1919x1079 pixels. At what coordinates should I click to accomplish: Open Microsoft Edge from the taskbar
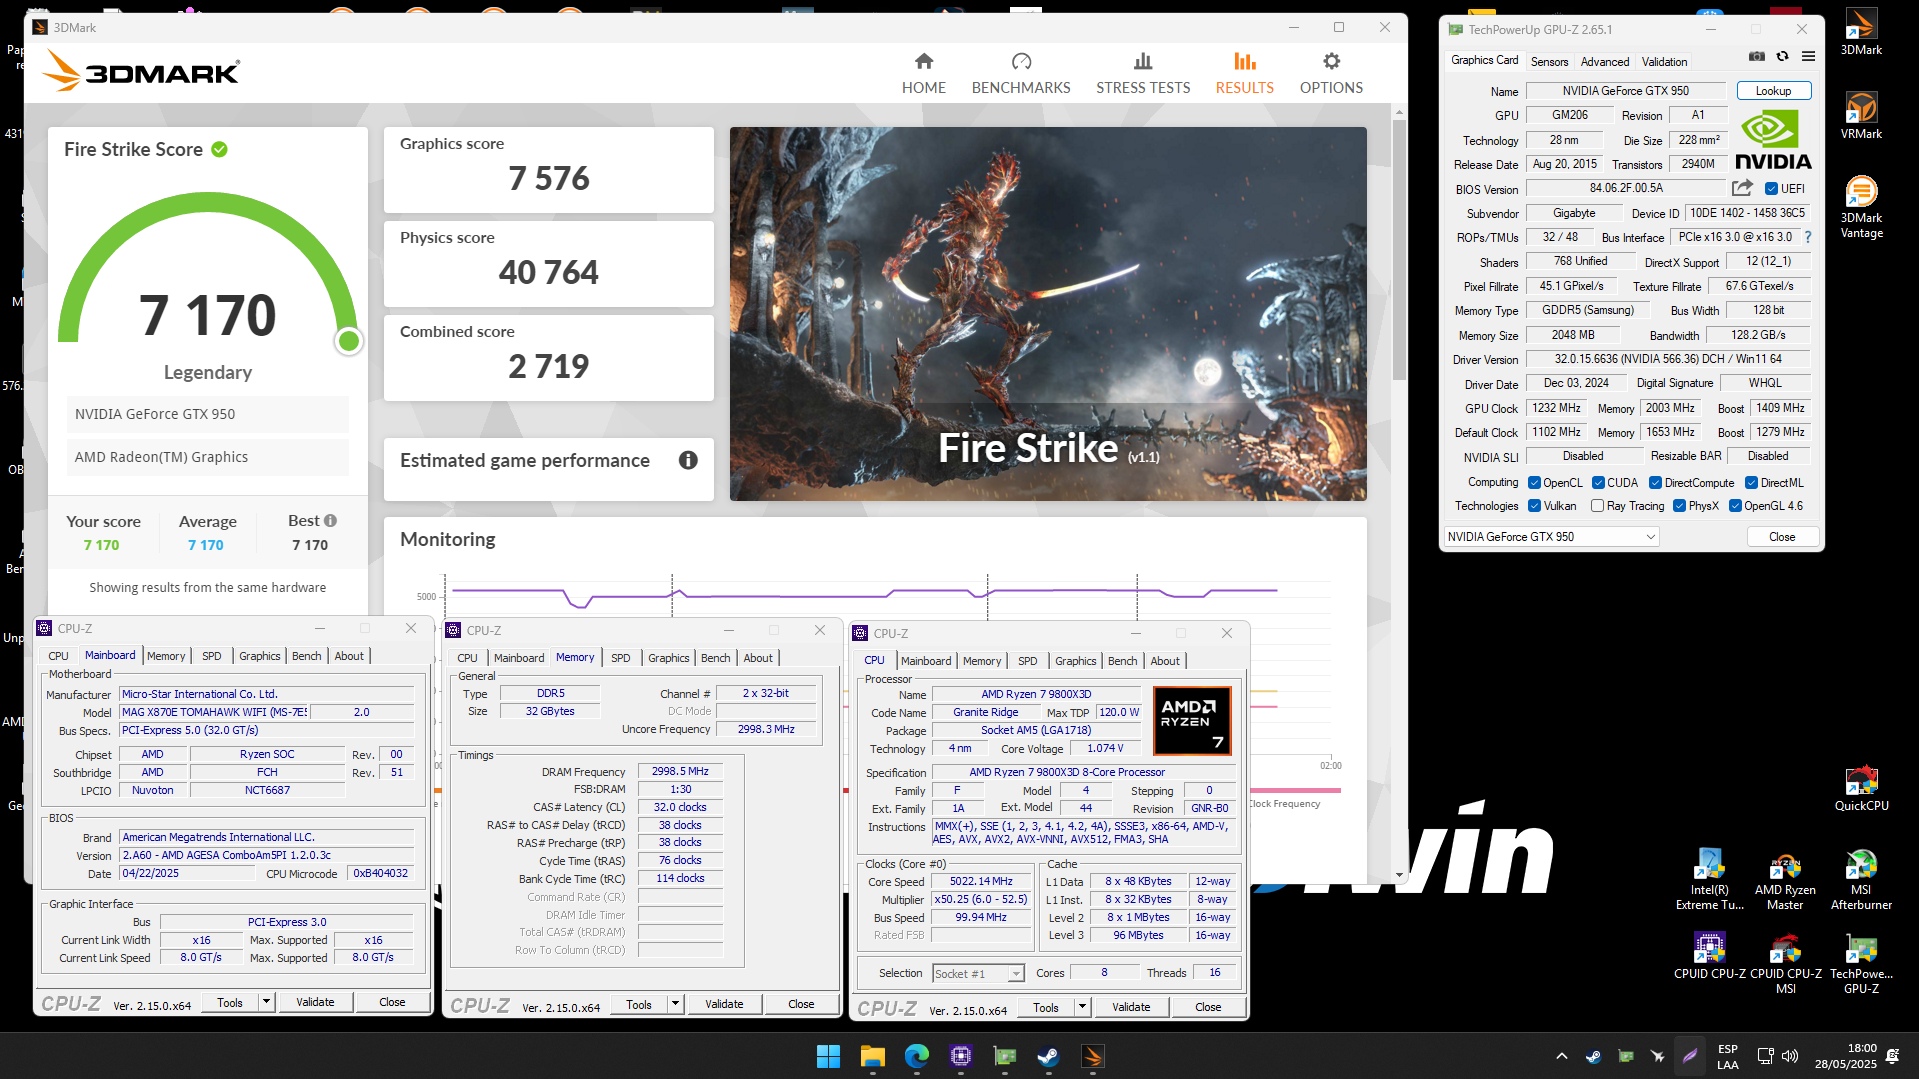[x=916, y=1056]
